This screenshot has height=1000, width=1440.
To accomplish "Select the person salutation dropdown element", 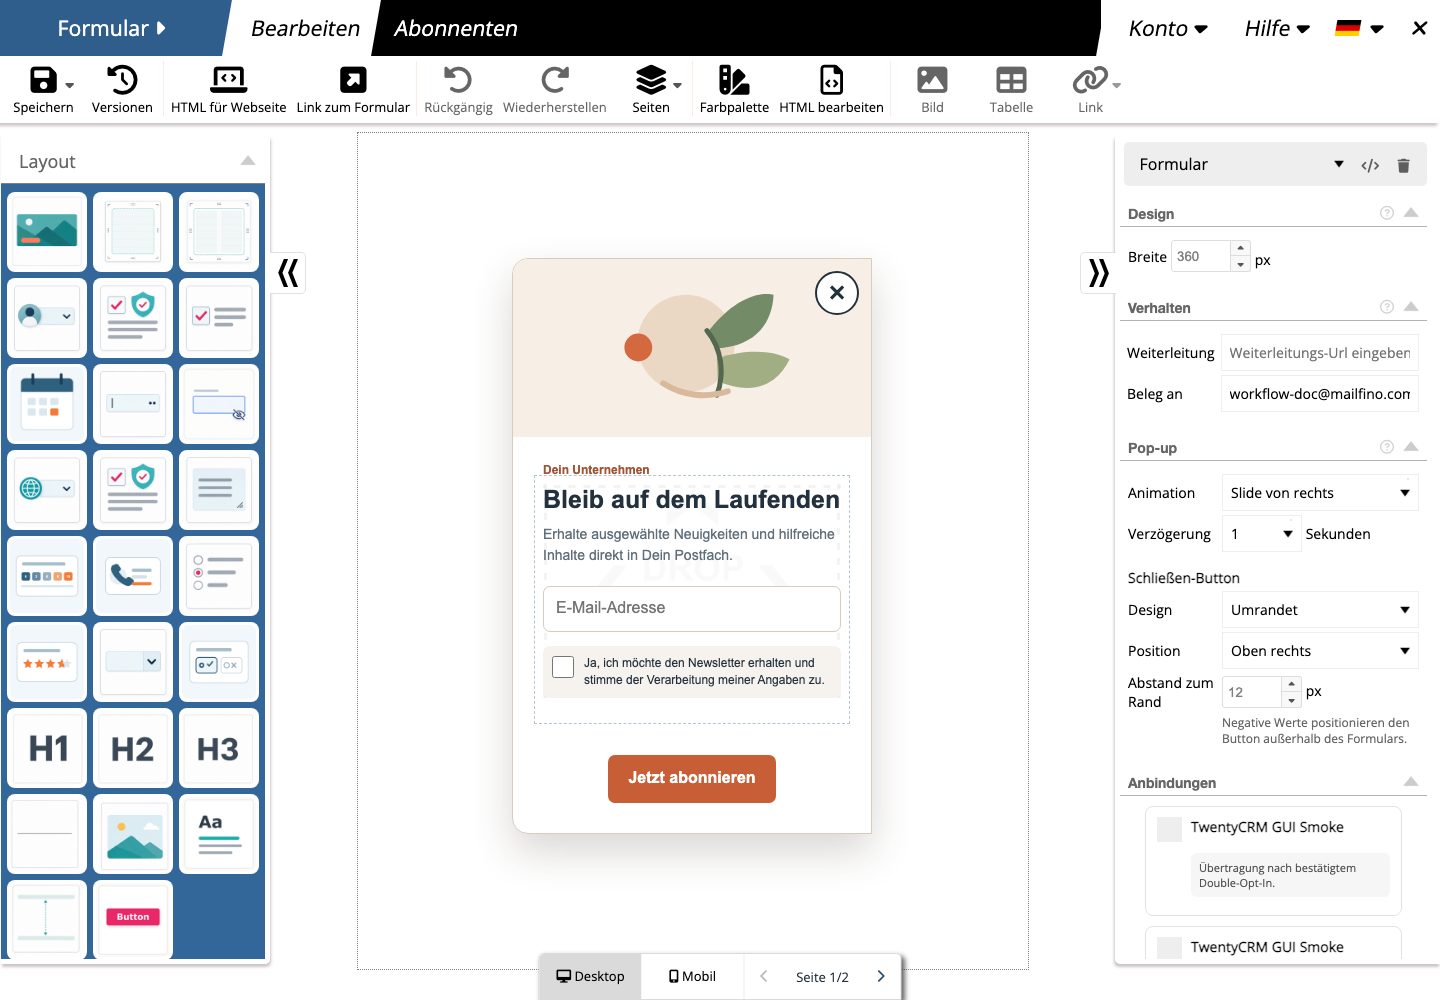I will (x=47, y=317).
